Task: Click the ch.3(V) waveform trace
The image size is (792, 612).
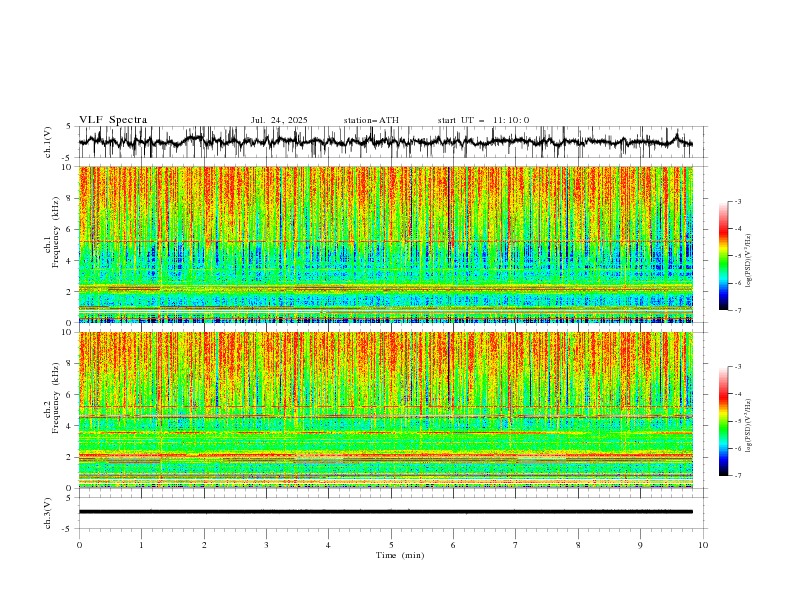Action: [386, 512]
